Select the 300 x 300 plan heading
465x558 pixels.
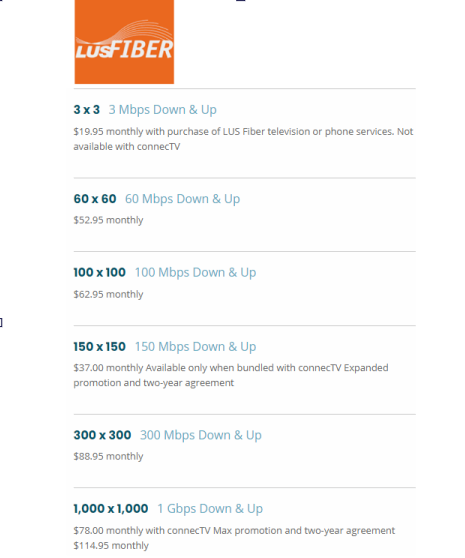102,435
